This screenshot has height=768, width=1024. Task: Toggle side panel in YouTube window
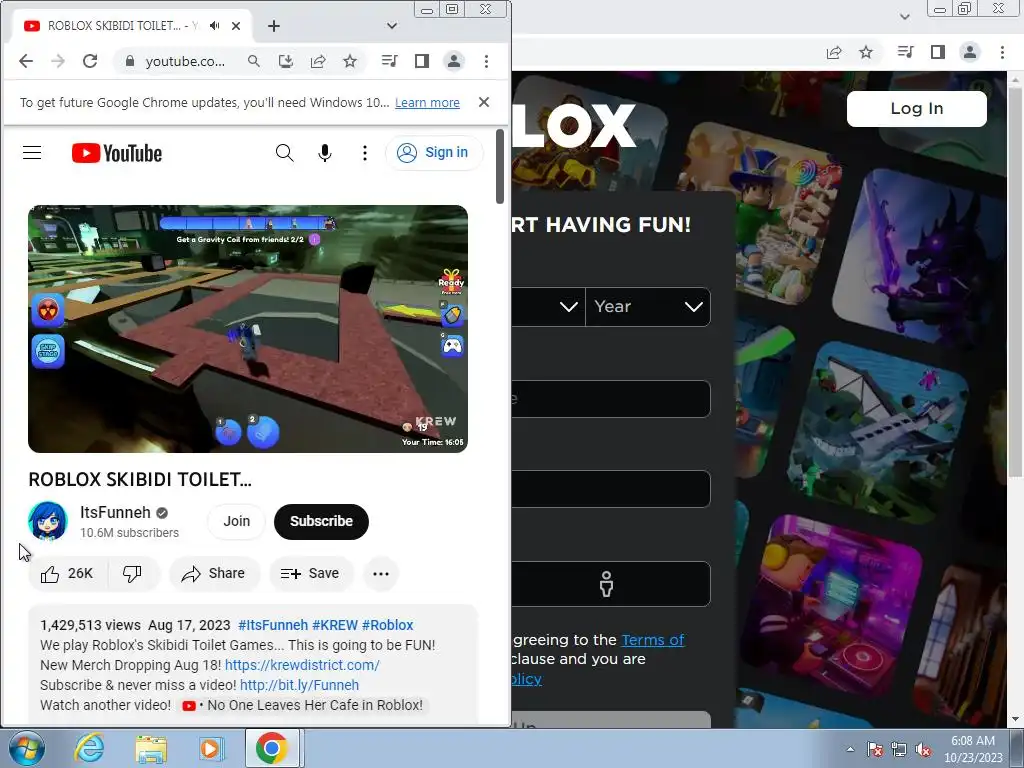[x=422, y=61]
